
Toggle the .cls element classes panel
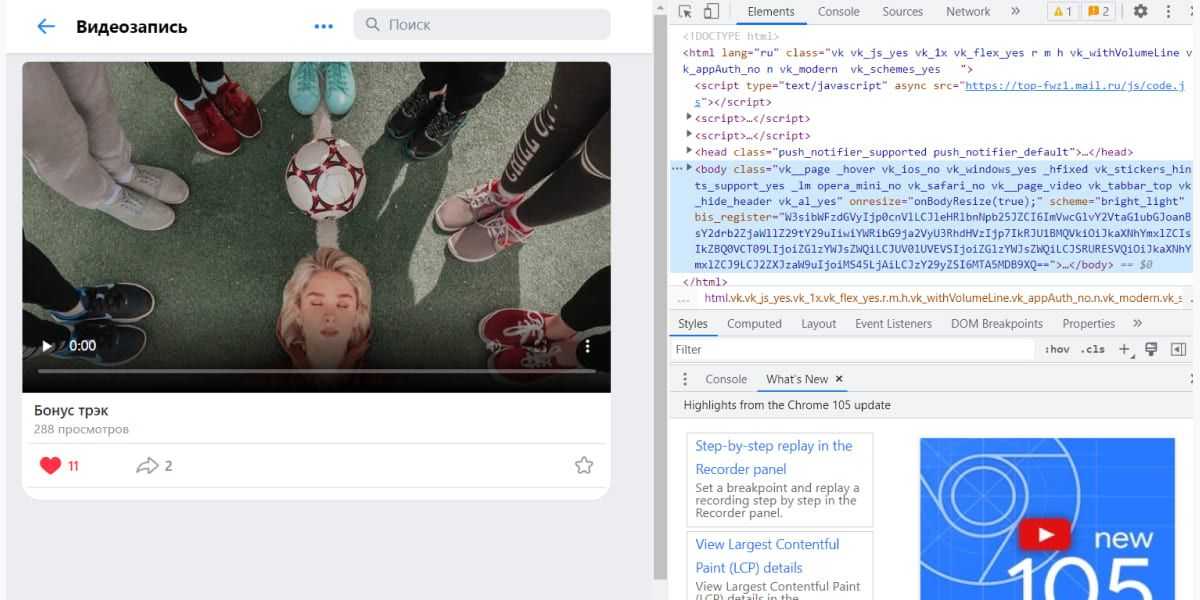coord(1094,349)
